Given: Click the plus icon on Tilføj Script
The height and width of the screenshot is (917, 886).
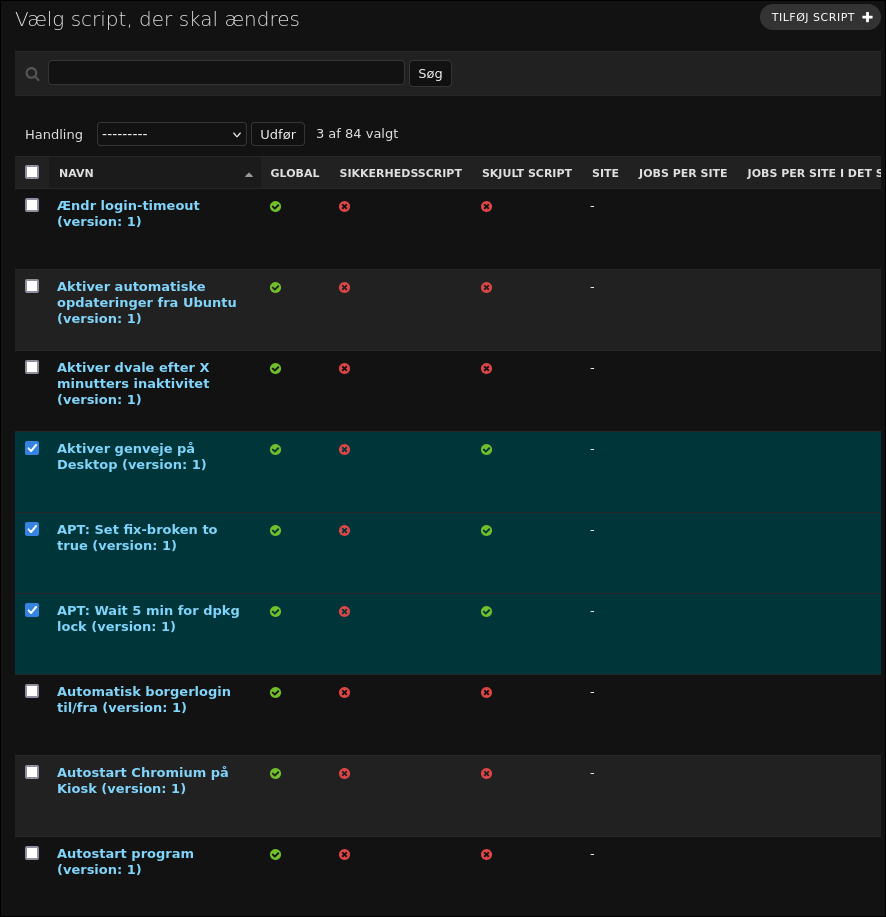Looking at the screenshot, I should point(867,17).
